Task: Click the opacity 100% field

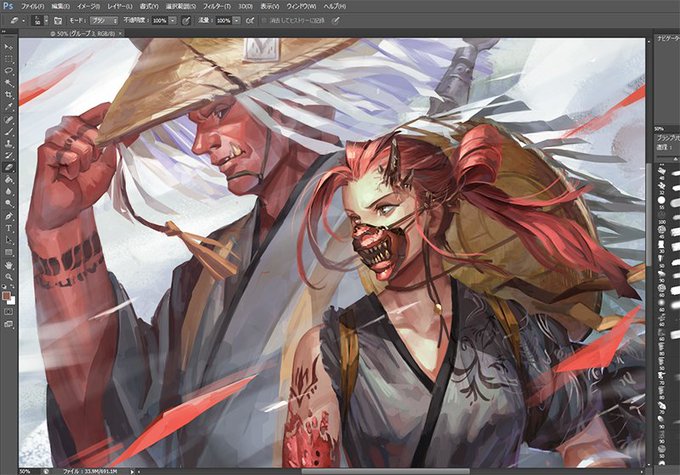Action: pos(159,20)
